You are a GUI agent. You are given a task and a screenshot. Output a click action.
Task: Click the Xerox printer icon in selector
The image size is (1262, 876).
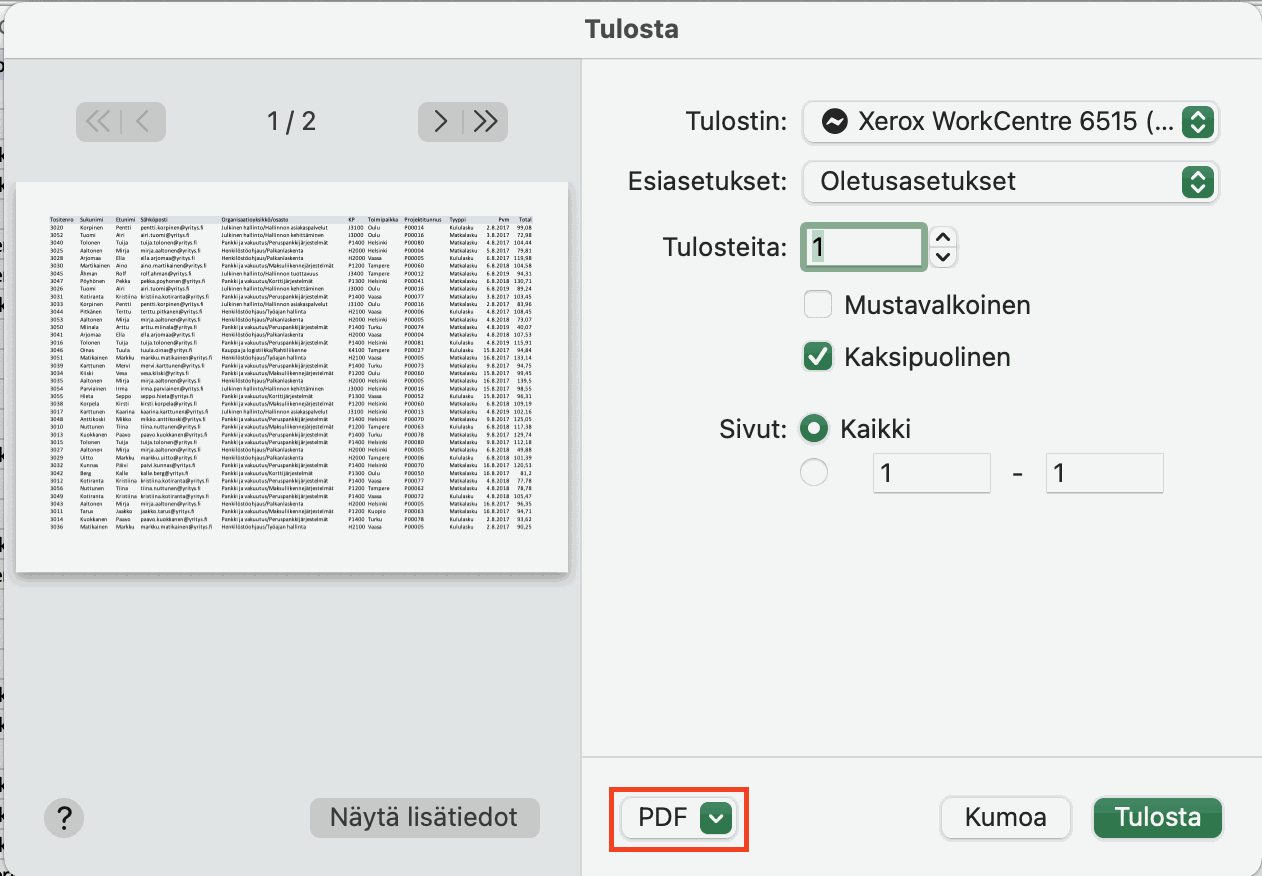[834, 122]
